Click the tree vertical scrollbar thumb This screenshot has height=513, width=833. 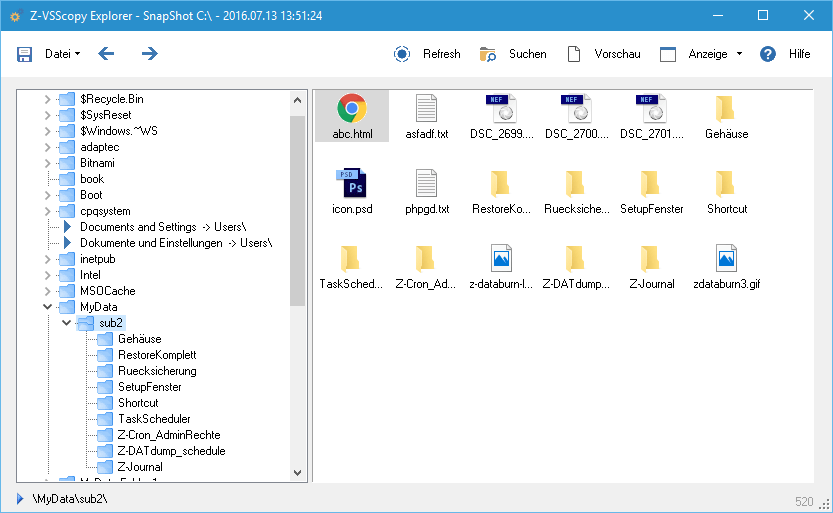click(x=298, y=211)
